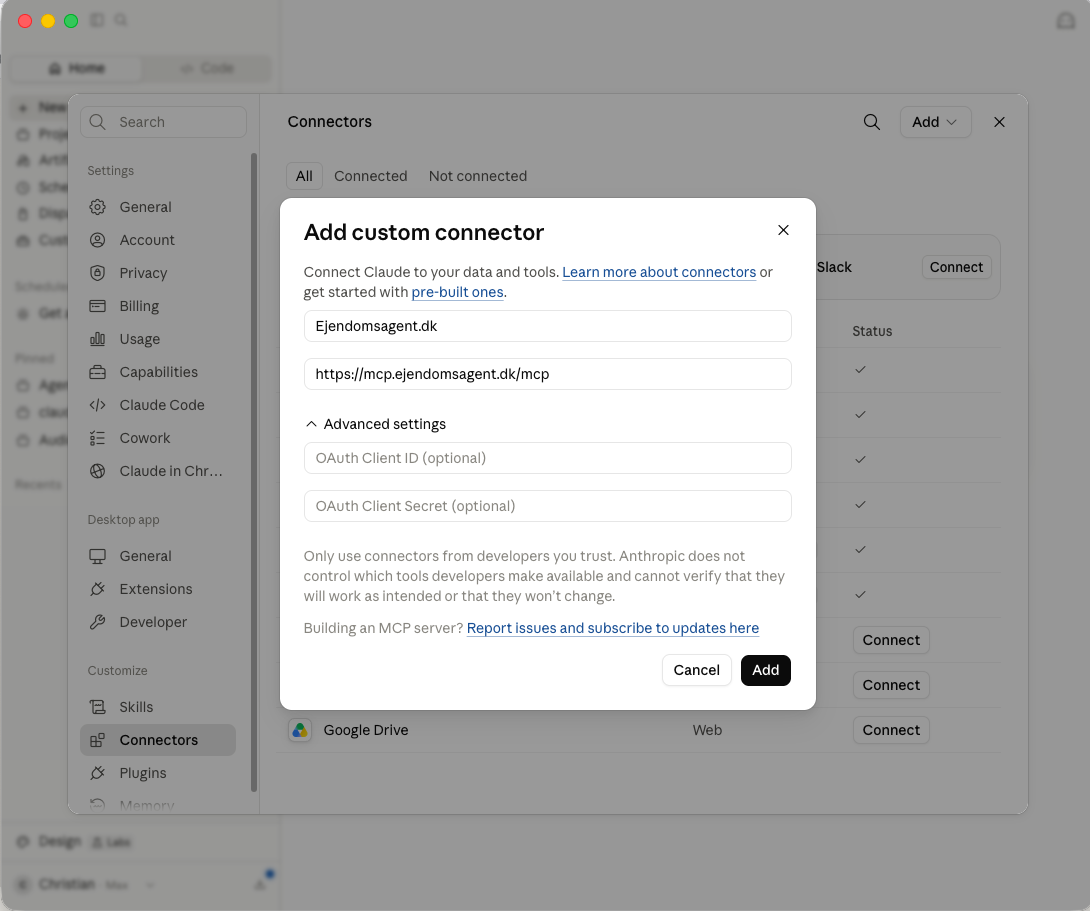
Task: Open Learn more about connectors link
Action: point(659,272)
